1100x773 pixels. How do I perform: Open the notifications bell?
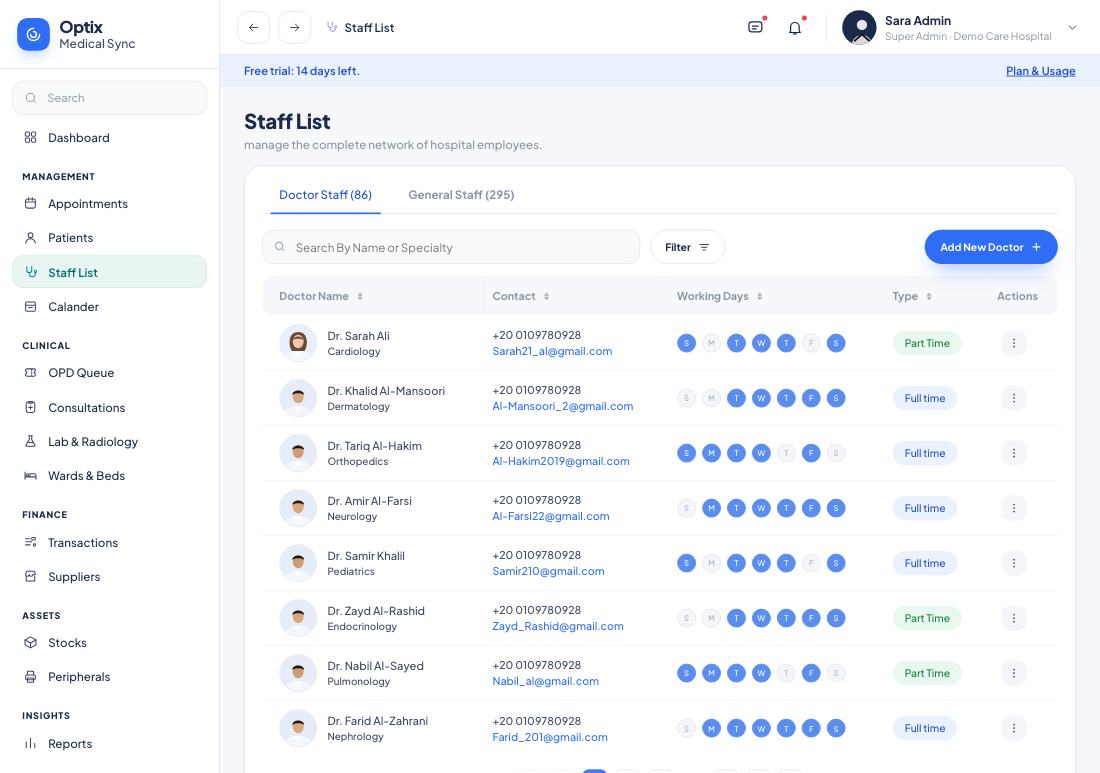coord(795,28)
